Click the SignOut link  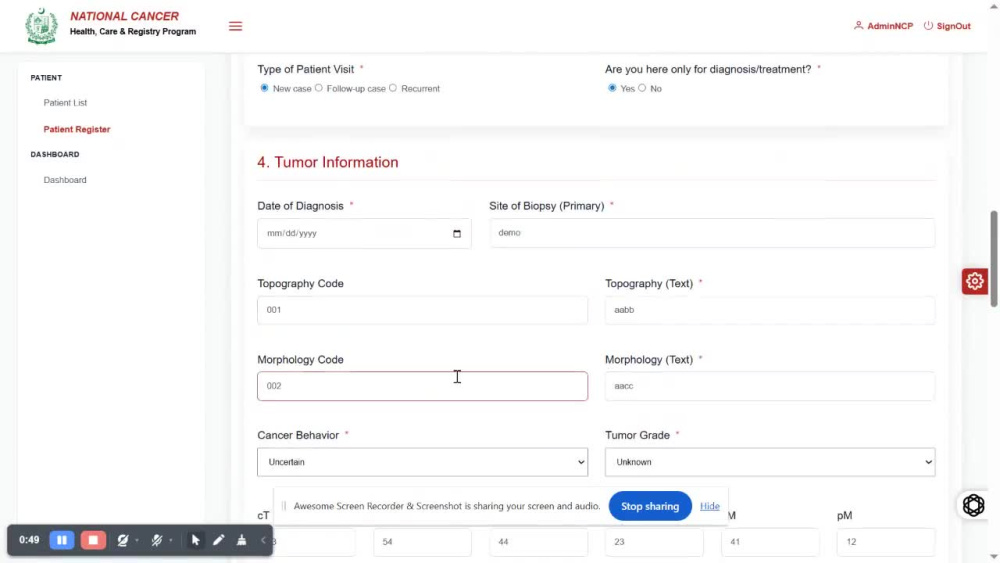(953, 26)
